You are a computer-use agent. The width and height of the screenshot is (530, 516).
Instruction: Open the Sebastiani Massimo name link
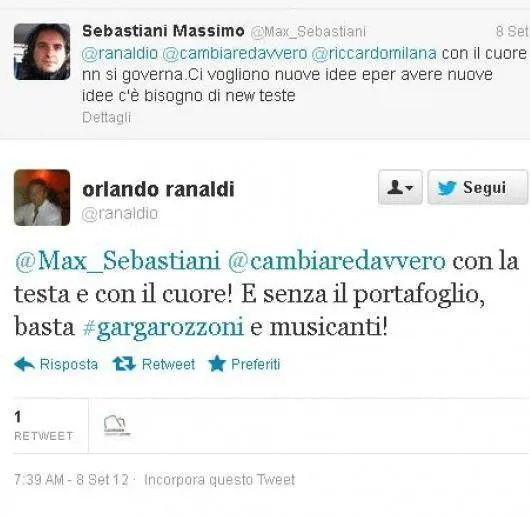(163, 31)
